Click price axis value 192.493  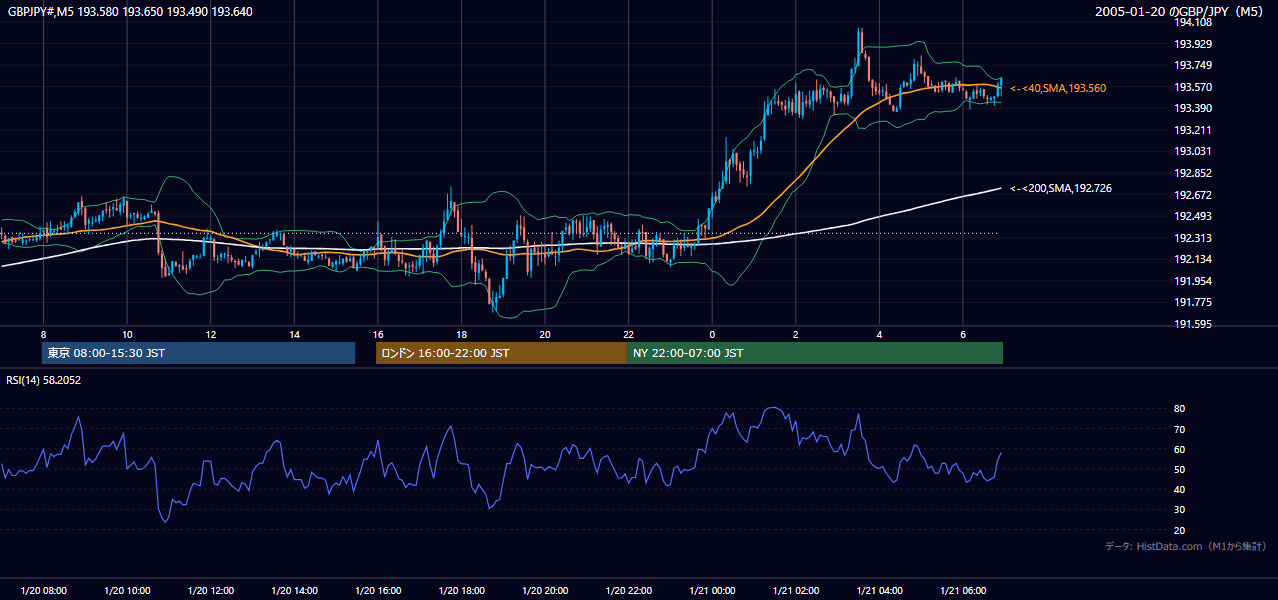1192,216
